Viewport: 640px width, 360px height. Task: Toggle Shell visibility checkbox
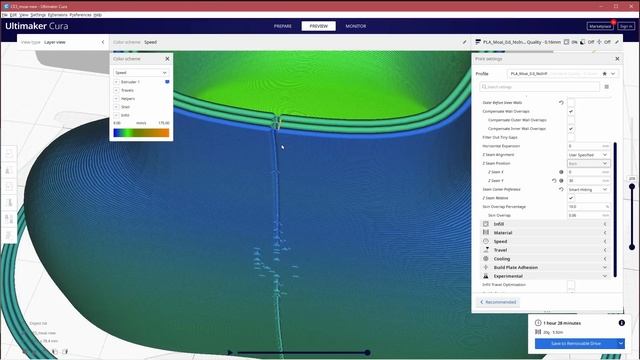[116, 107]
